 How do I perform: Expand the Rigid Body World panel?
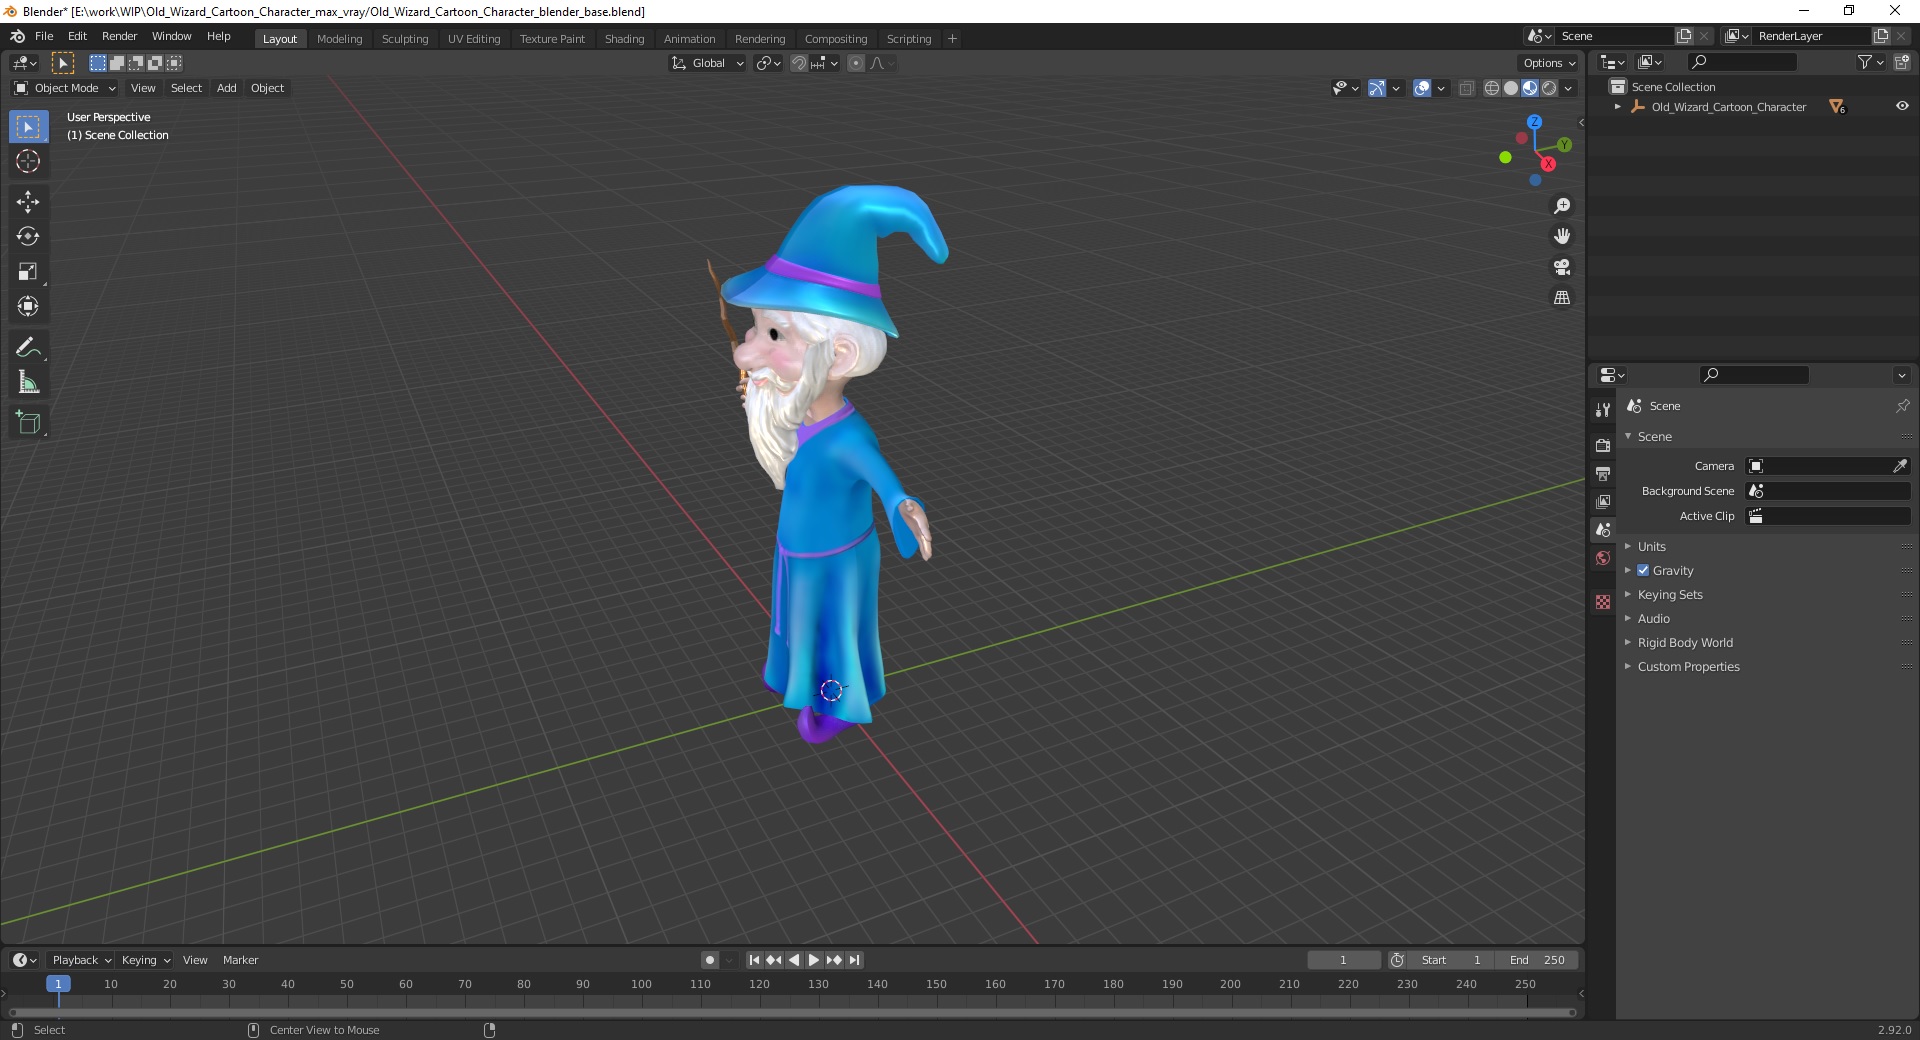tap(1685, 642)
